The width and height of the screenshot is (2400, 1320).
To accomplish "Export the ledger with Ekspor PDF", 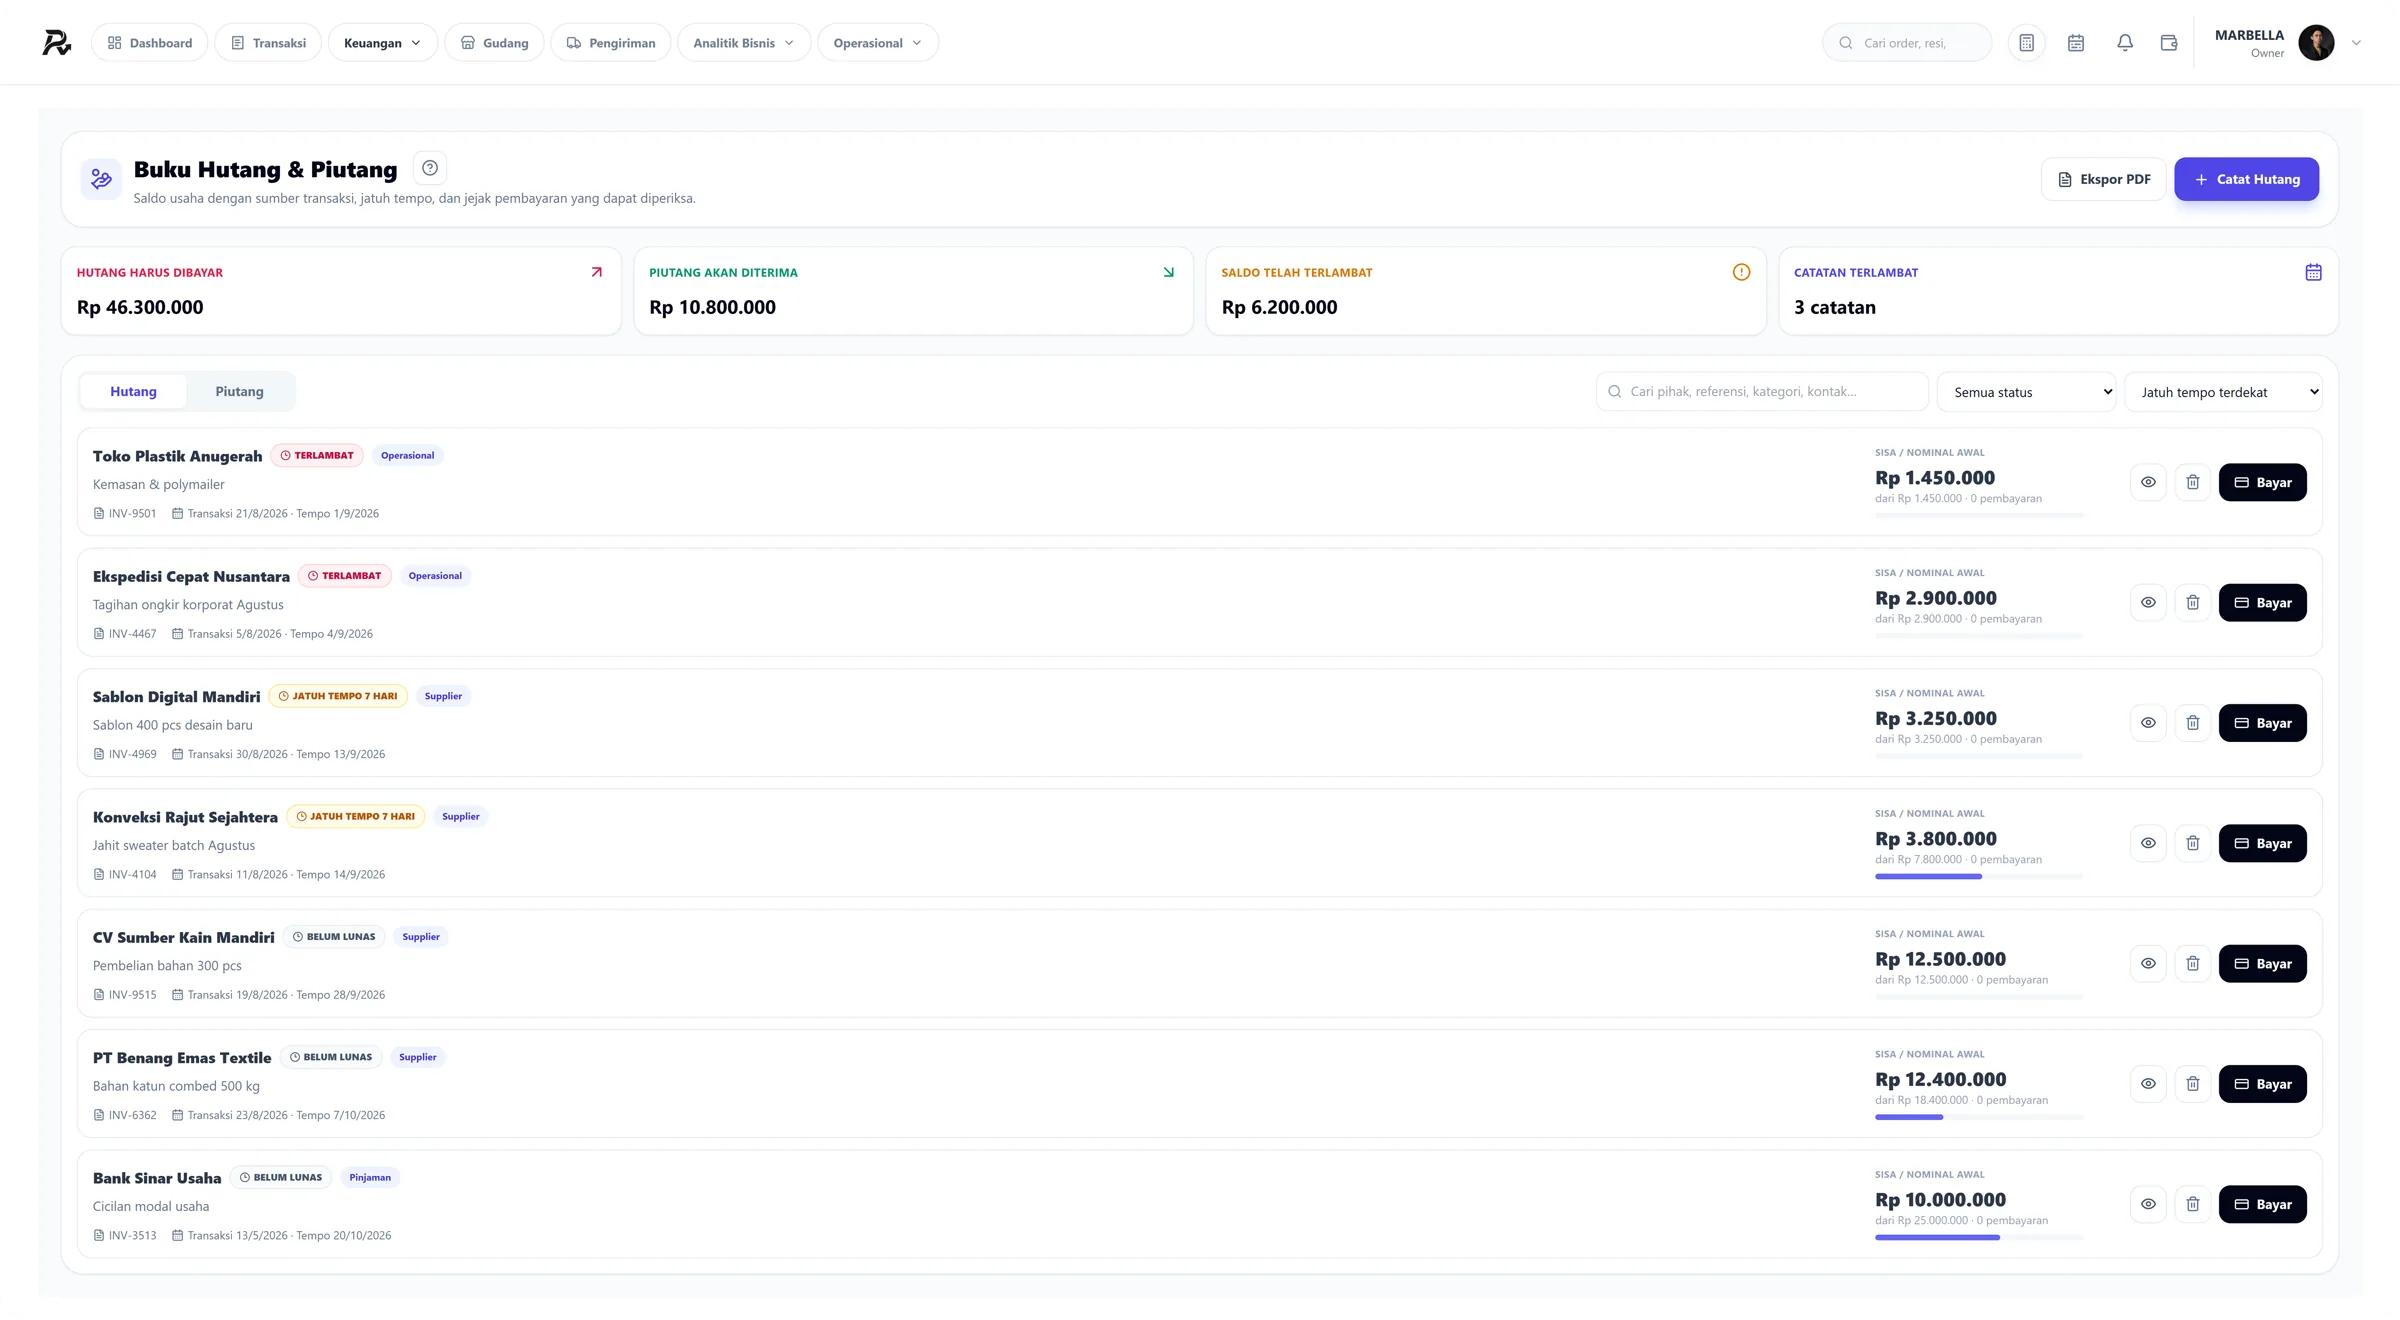I will pyautogui.click(x=2104, y=179).
